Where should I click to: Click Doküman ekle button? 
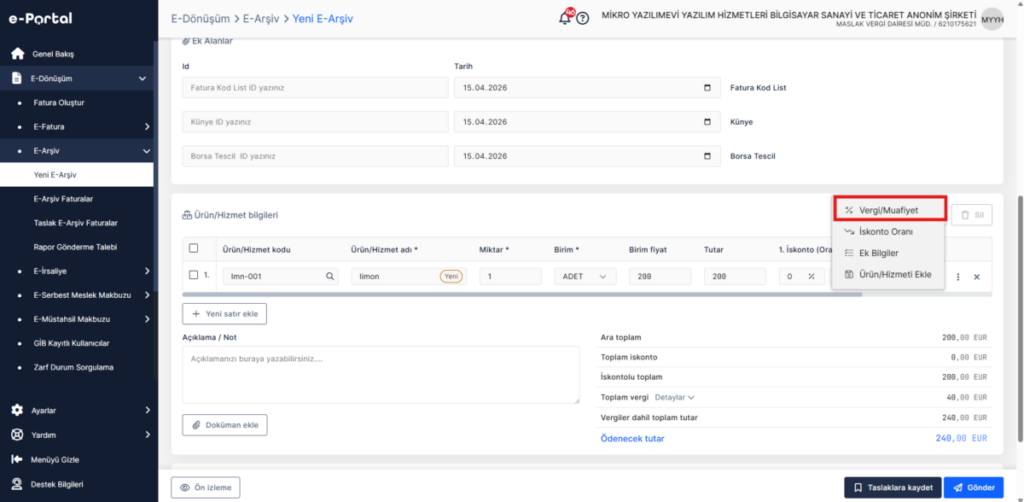tap(225, 425)
